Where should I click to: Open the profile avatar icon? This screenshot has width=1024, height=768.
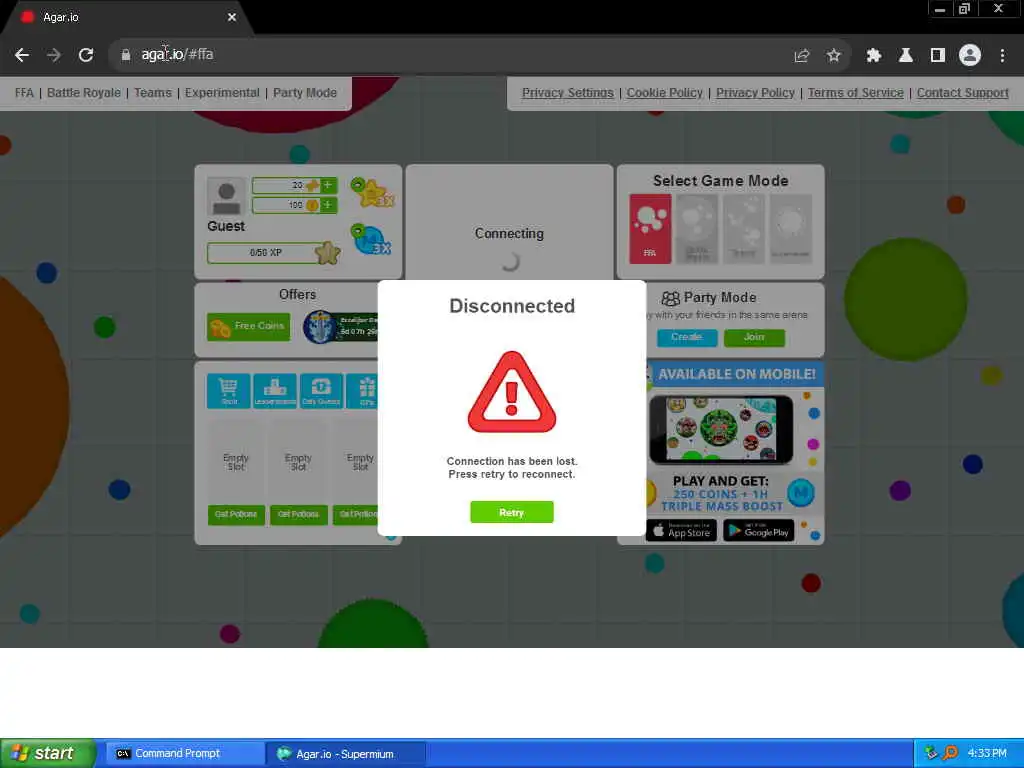coord(969,55)
